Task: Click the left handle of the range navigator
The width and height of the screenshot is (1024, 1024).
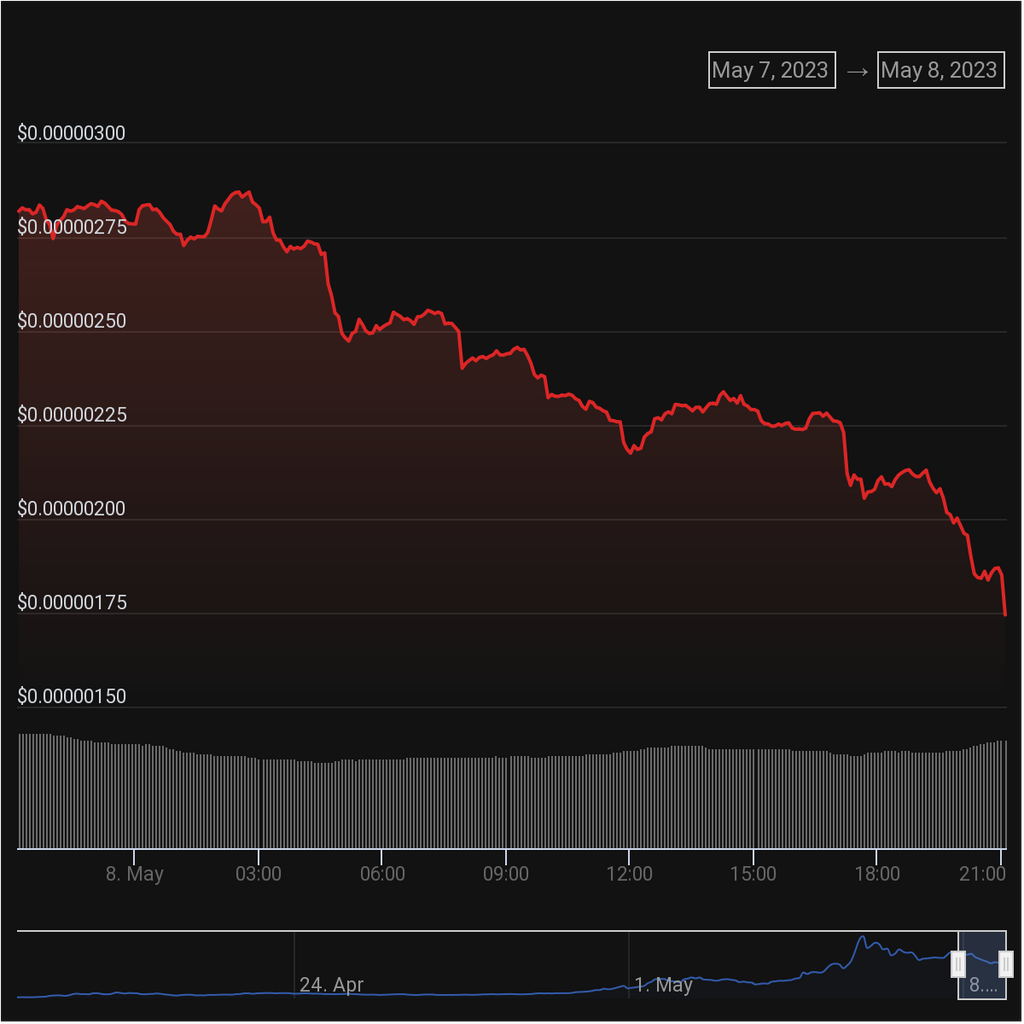Action: (x=957, y=964)
